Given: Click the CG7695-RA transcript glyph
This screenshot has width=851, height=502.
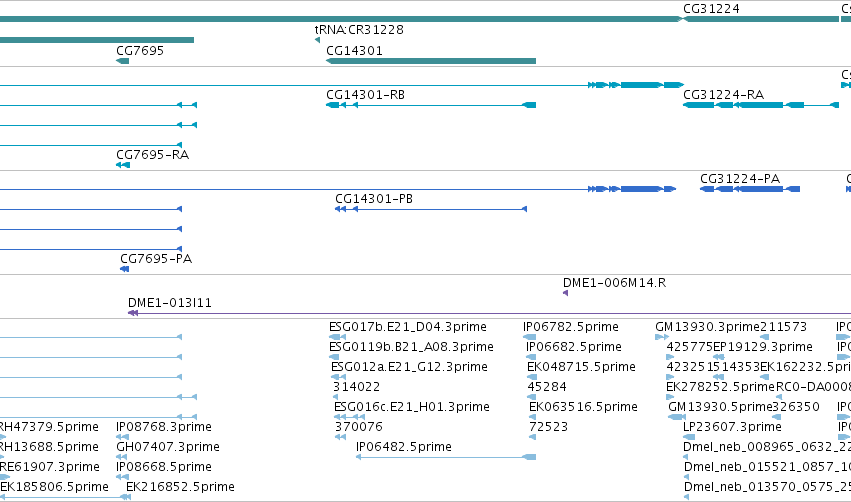Looking at the screenshot, I should [x=123, y=165].
